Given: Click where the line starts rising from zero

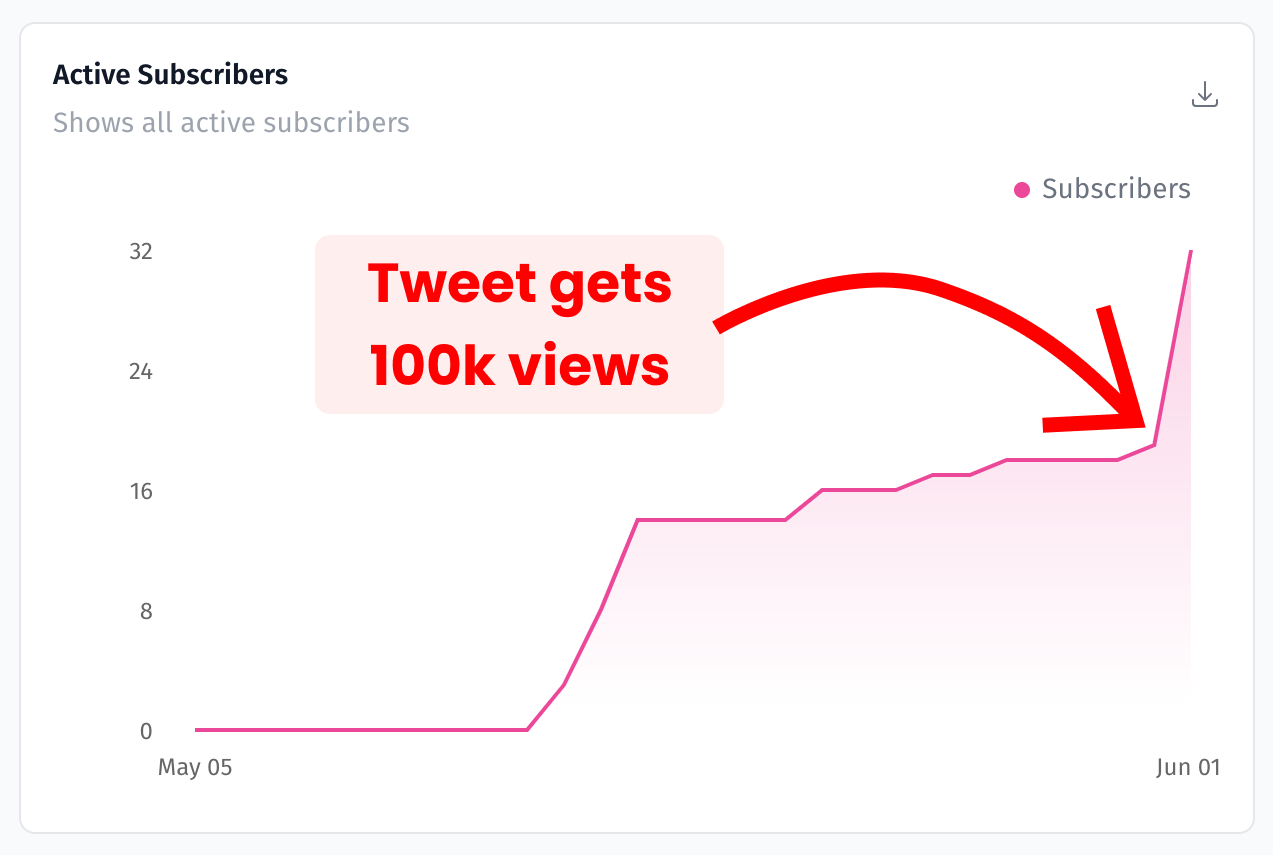Looking at the screenshot, I should click(x=527, y=729).
